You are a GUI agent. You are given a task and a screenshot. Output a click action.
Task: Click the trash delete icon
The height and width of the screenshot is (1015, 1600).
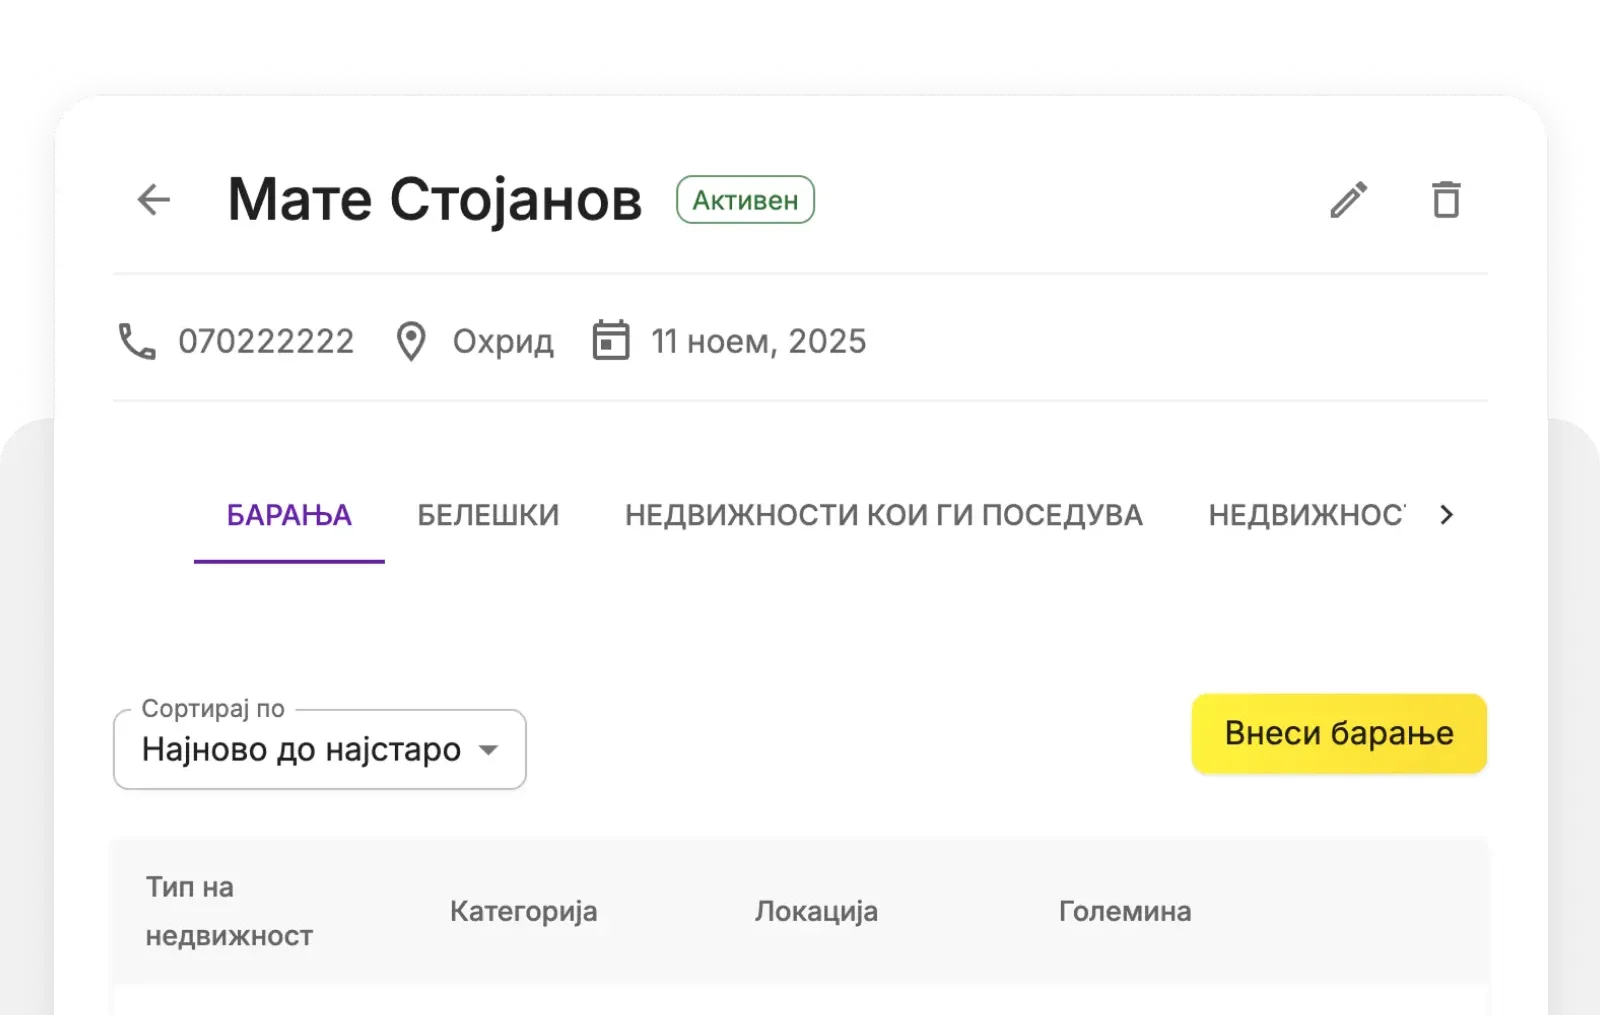tap(1446, 200)
